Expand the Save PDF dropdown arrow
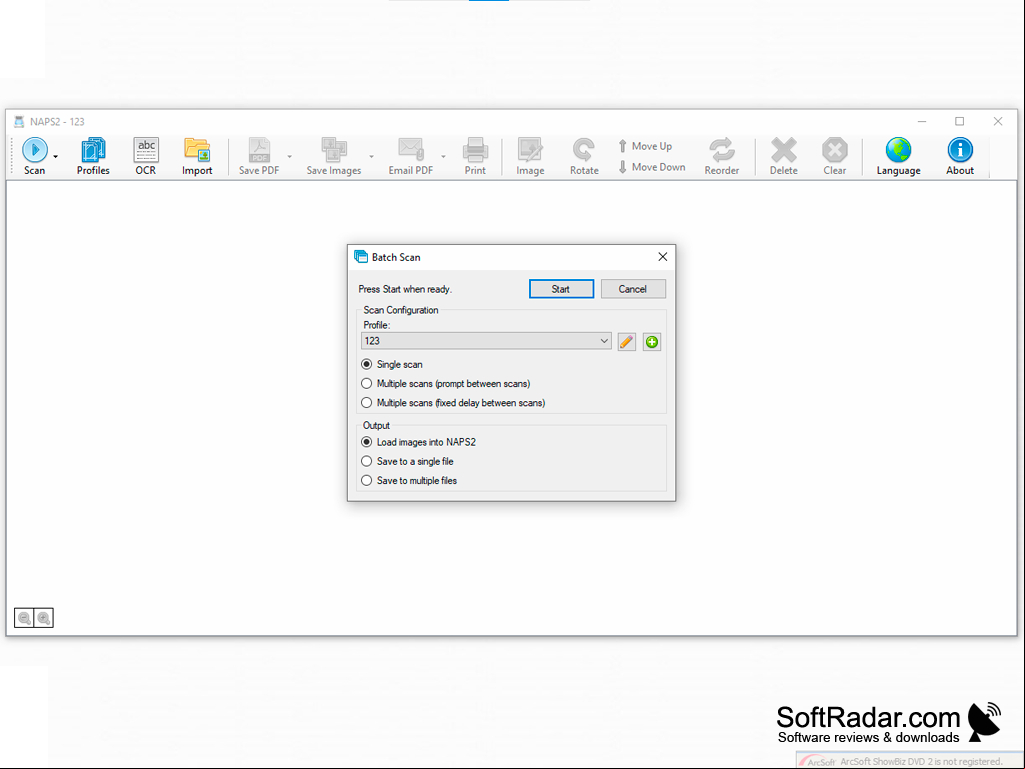1025x769 pixels. pyautogui.click(x=290, y=157)
